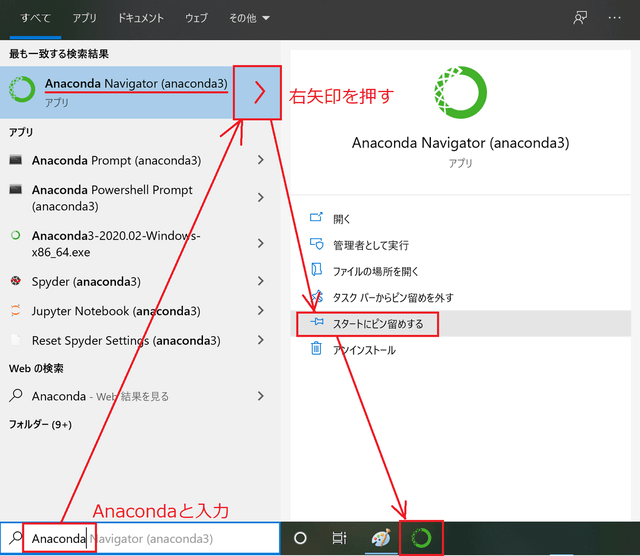Expand arrow next to Anaconda3 installer exe
Screen dimensions: 640x556
(261, 243)
